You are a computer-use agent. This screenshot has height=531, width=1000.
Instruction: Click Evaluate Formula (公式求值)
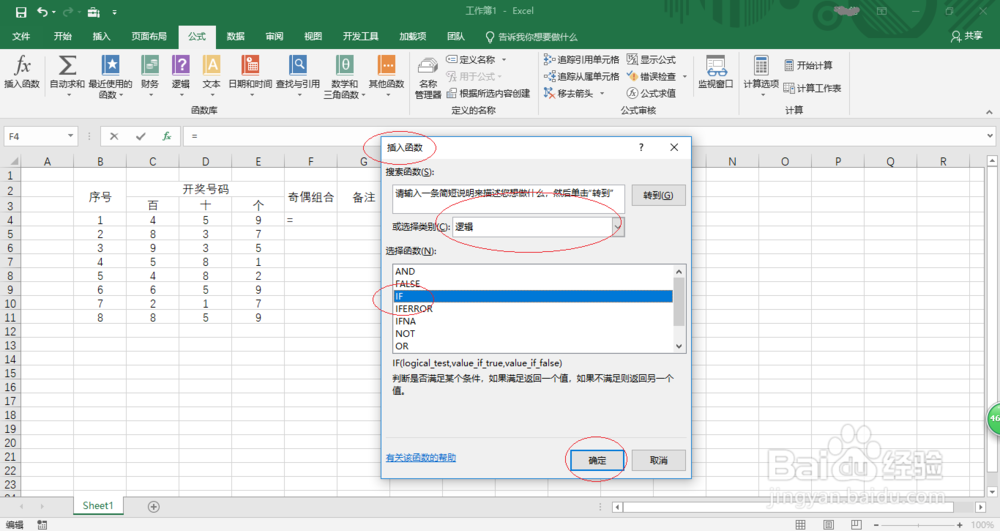point(651,93)
